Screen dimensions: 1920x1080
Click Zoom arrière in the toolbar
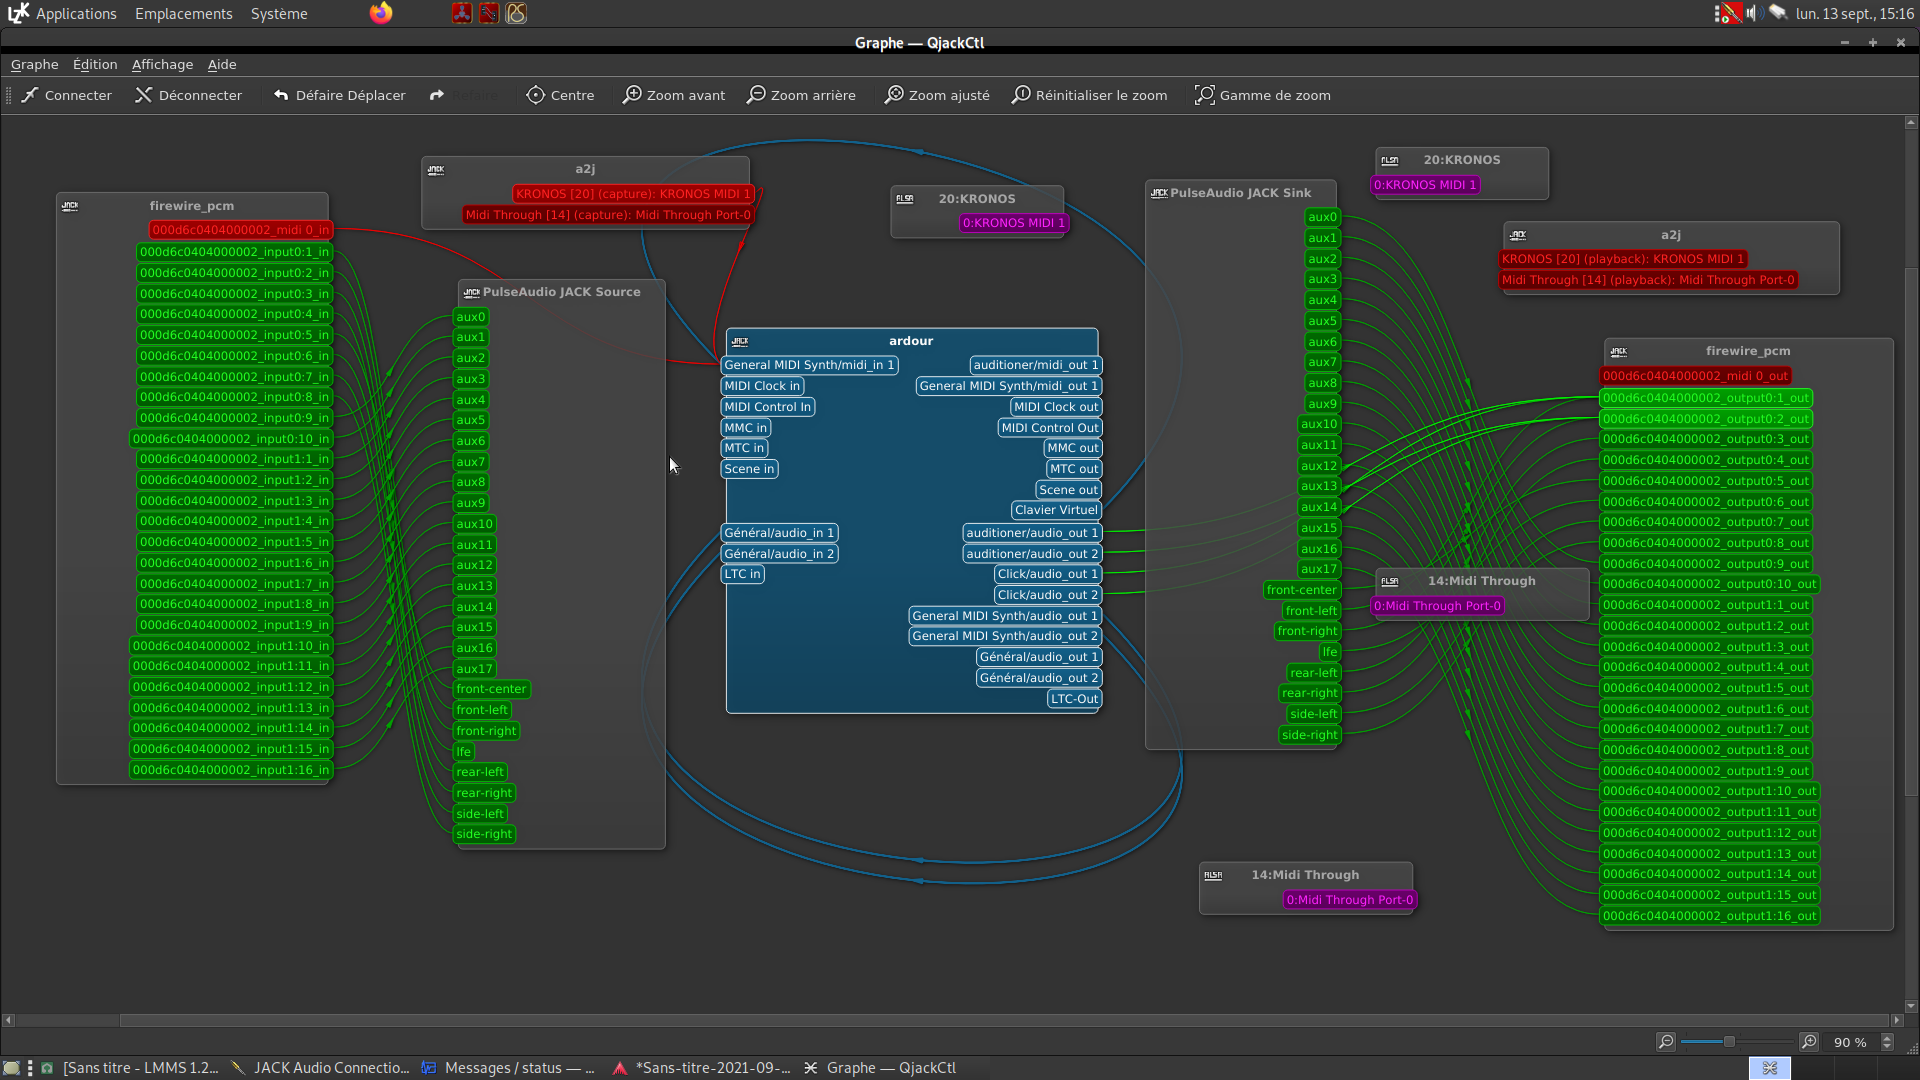pyautogui.click(x=801, y=95)
